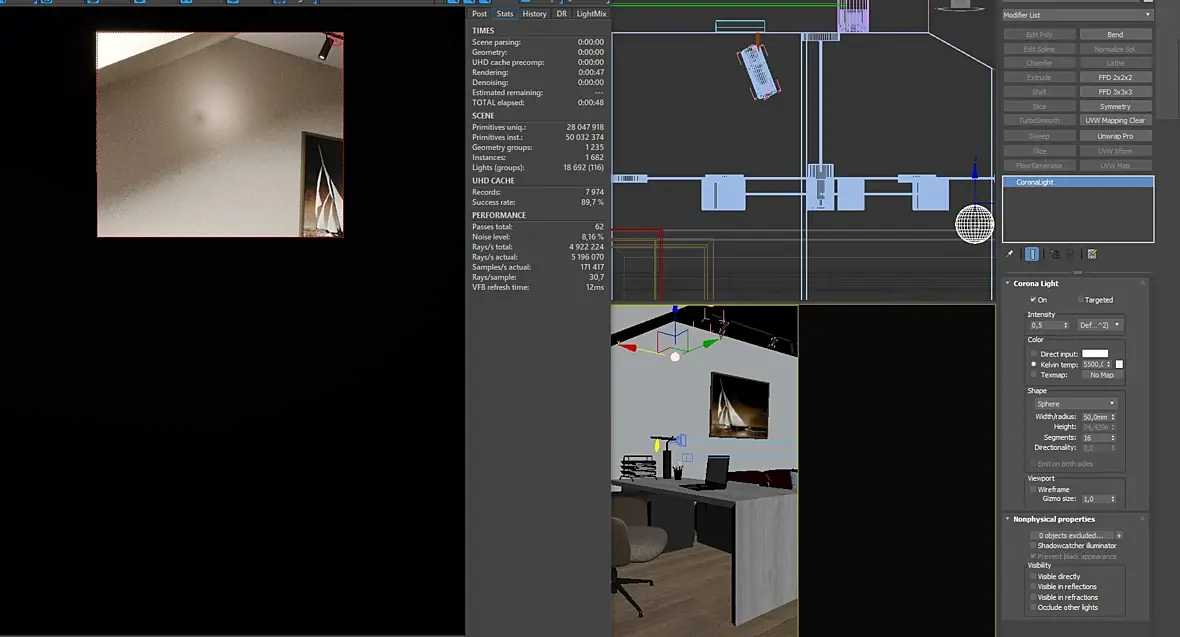
Task: Click the Passes total value 62
Action: (x=599, y=227)
